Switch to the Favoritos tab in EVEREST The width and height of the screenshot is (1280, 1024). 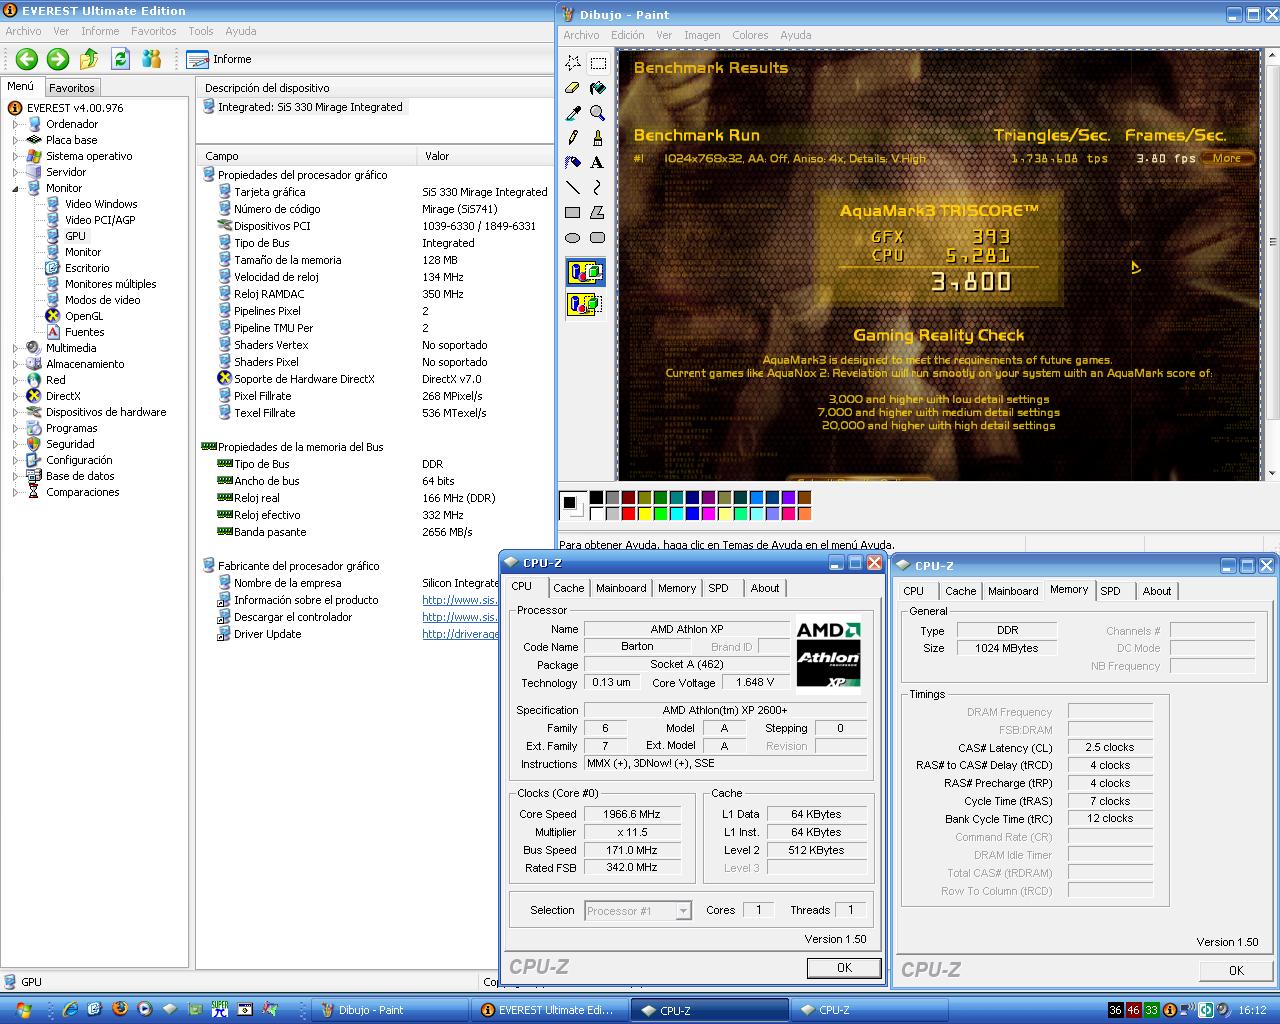pyautogui.click(x=72, y=88)
